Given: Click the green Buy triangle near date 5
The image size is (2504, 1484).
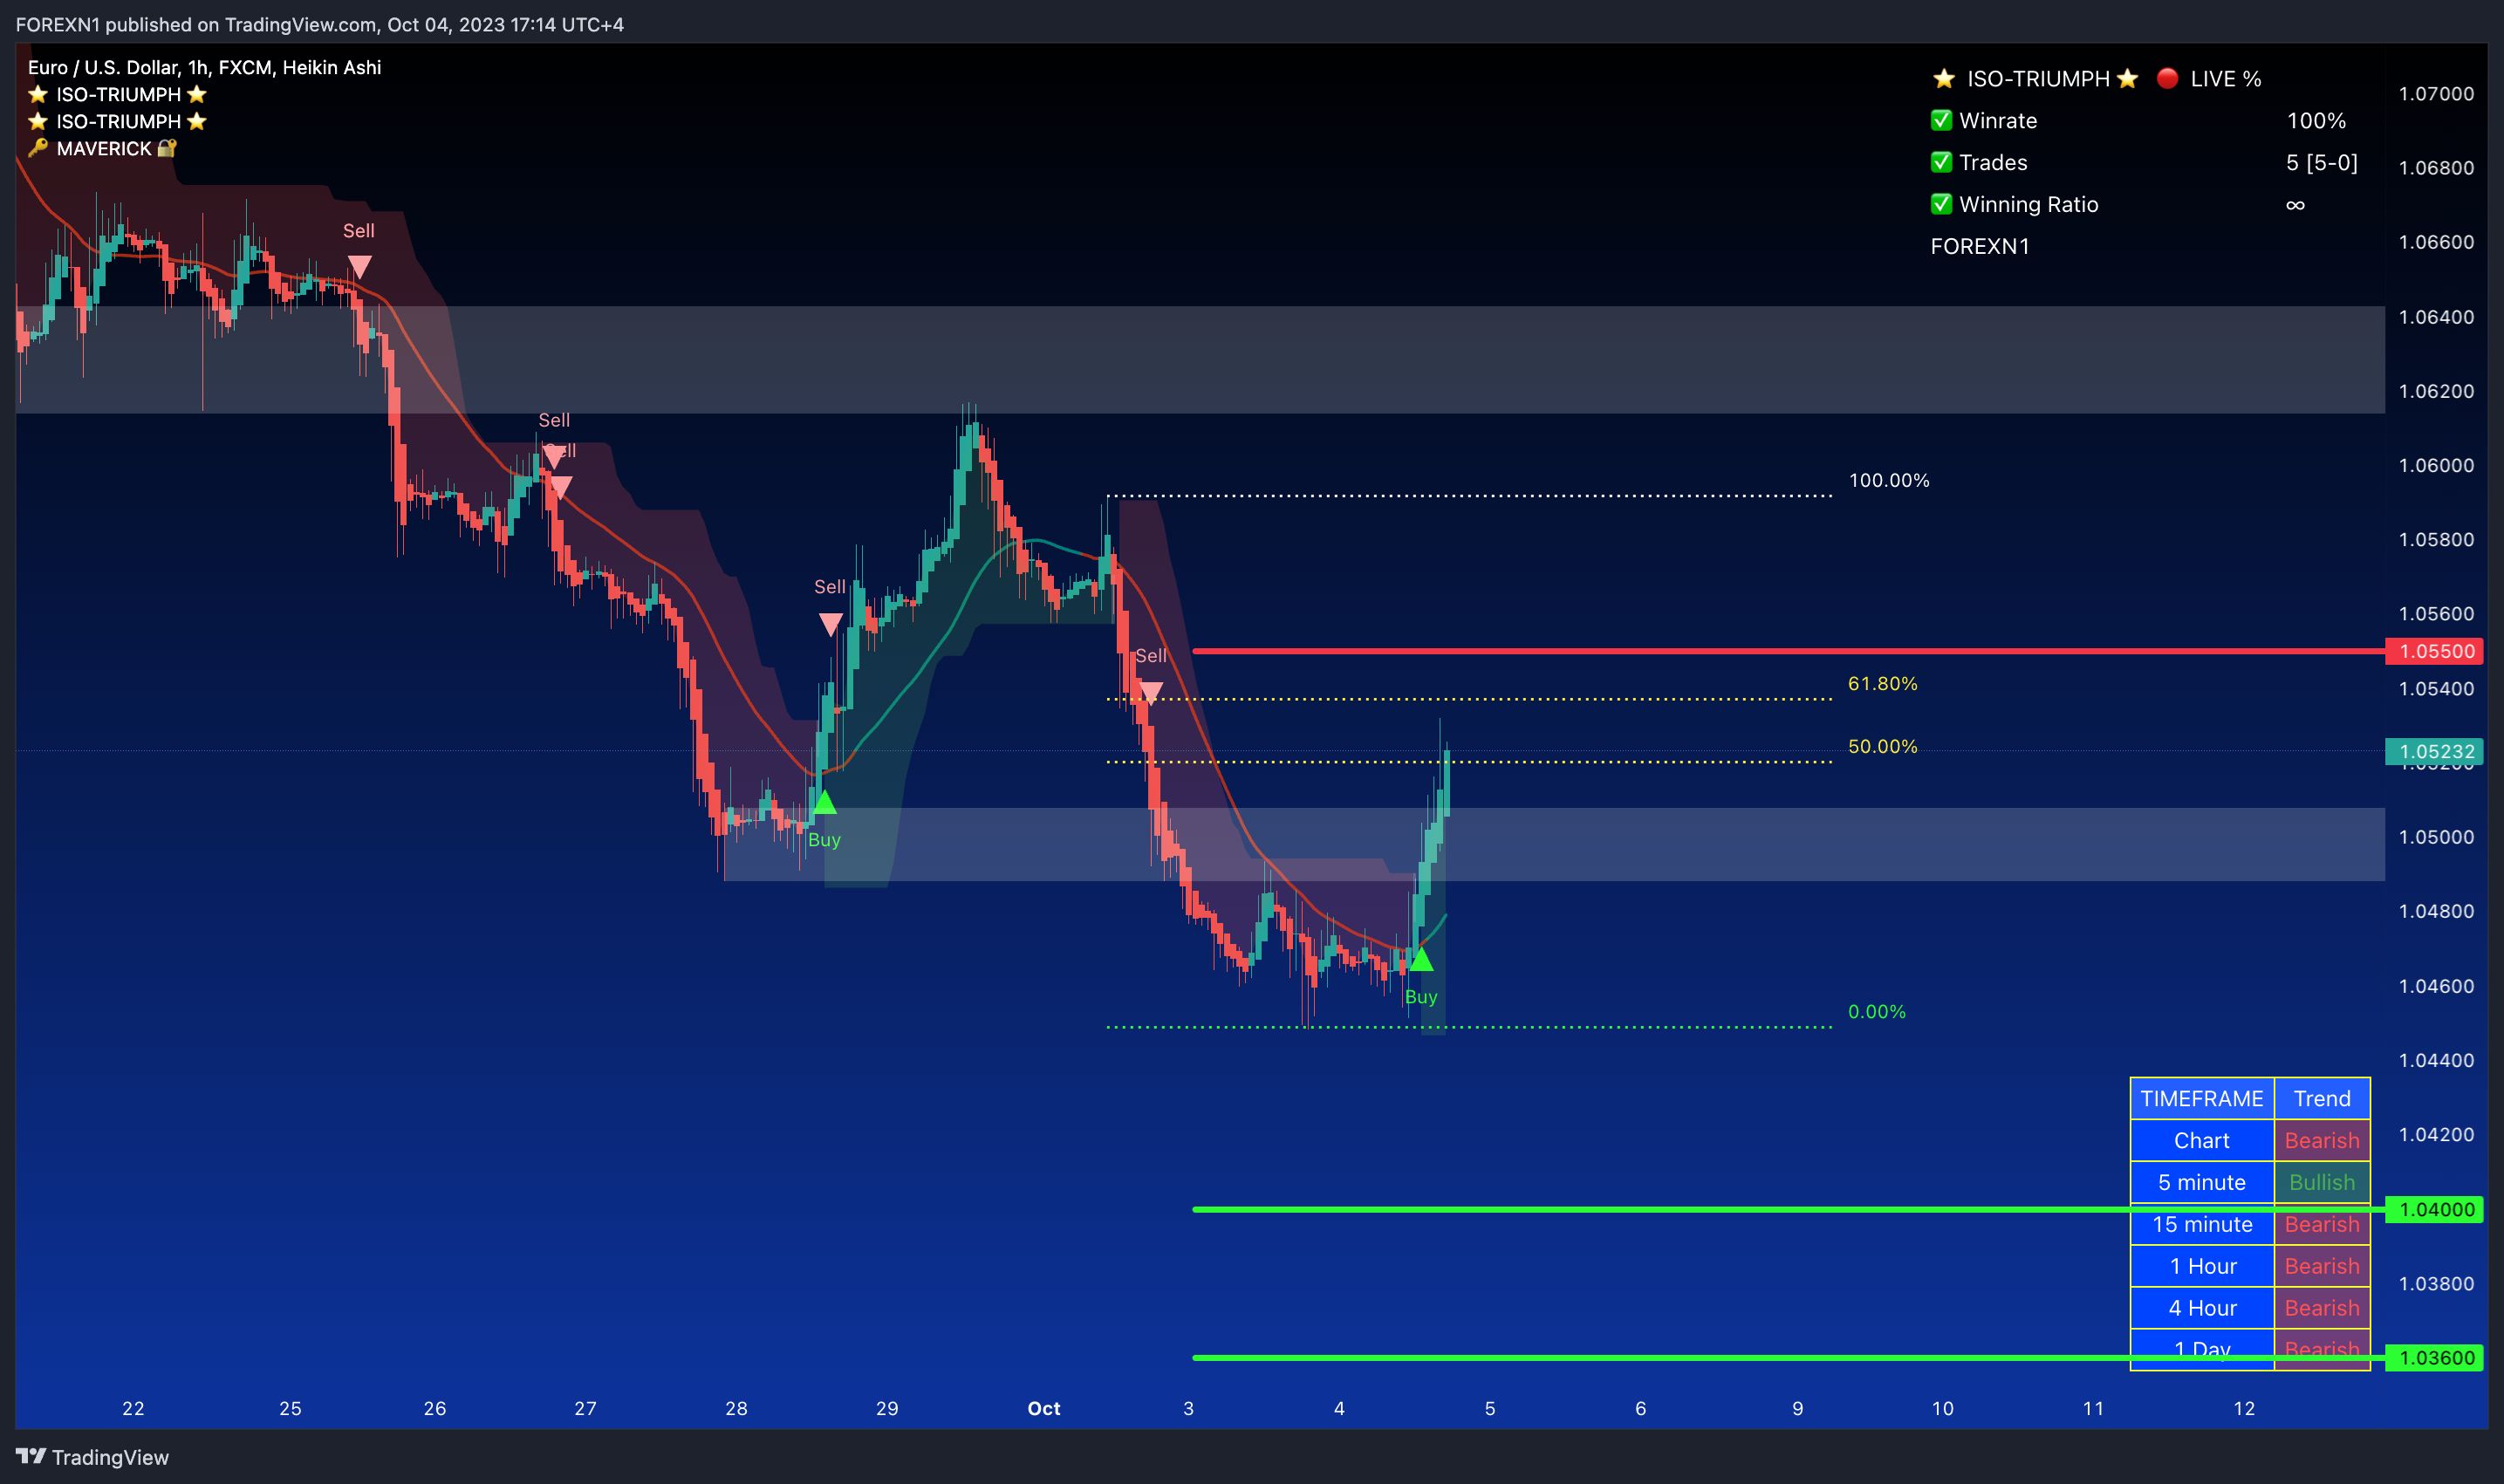Looking at the screenshot, I should (1421, 959).
